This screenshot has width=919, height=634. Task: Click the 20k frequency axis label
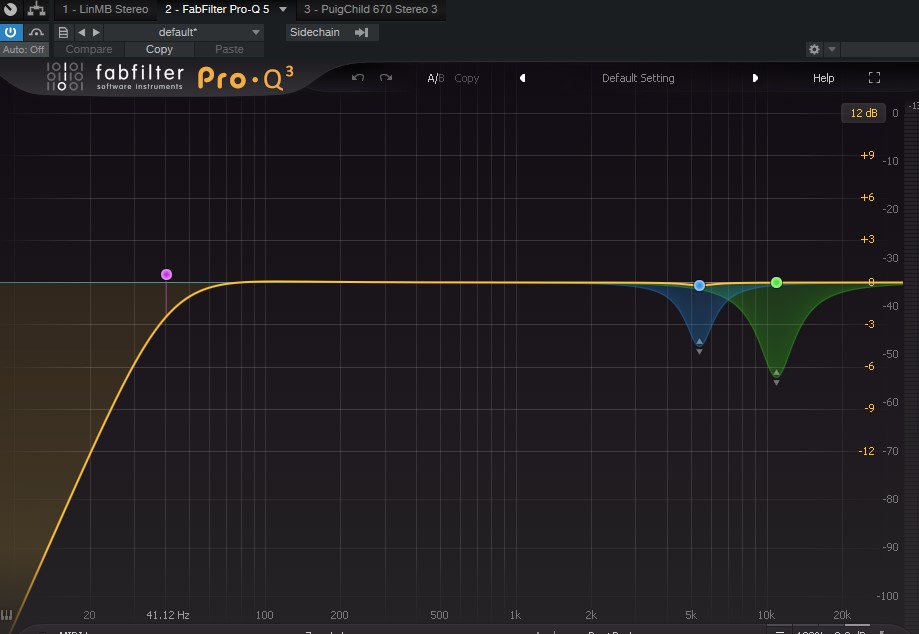(842, 615)
